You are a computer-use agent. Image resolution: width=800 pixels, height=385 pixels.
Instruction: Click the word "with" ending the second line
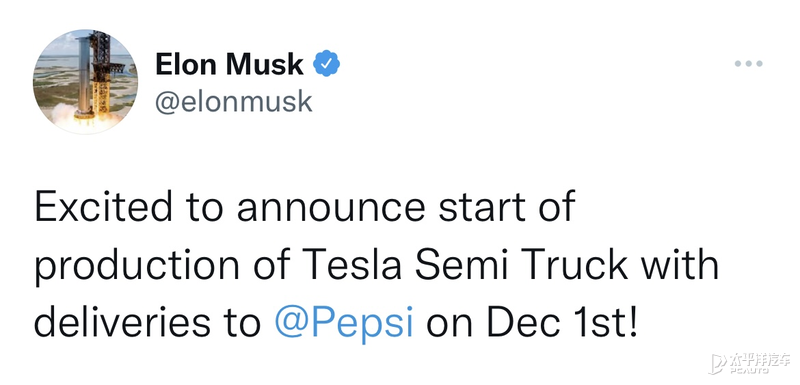tap(680, 265)
